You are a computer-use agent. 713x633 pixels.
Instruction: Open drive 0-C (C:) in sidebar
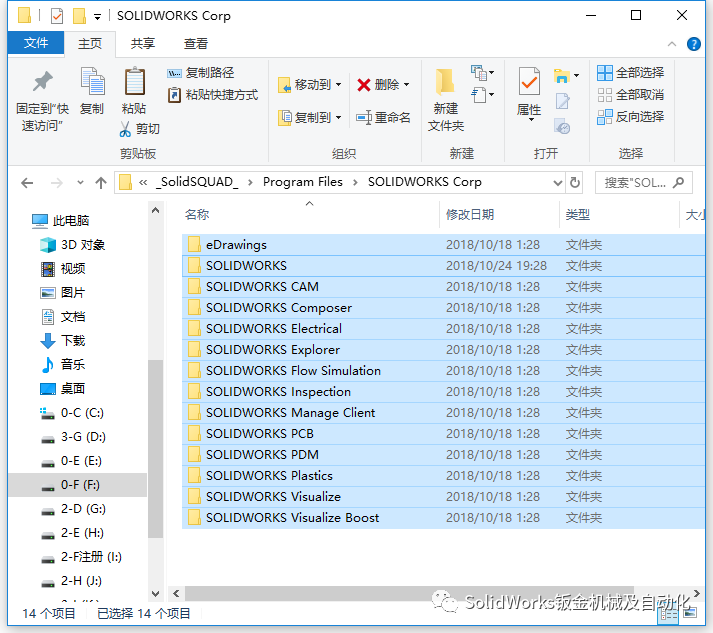(x=72, y=413)
